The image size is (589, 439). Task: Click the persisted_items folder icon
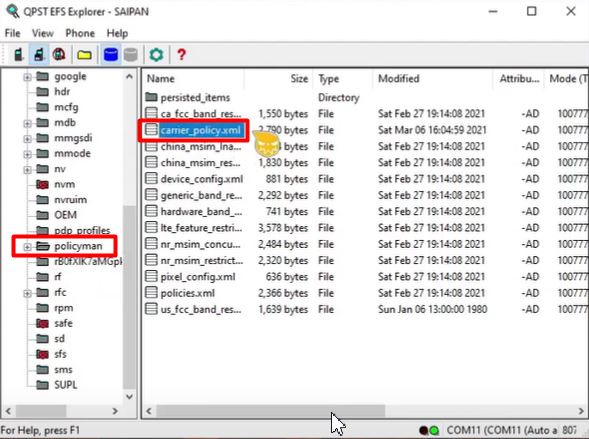151,97
